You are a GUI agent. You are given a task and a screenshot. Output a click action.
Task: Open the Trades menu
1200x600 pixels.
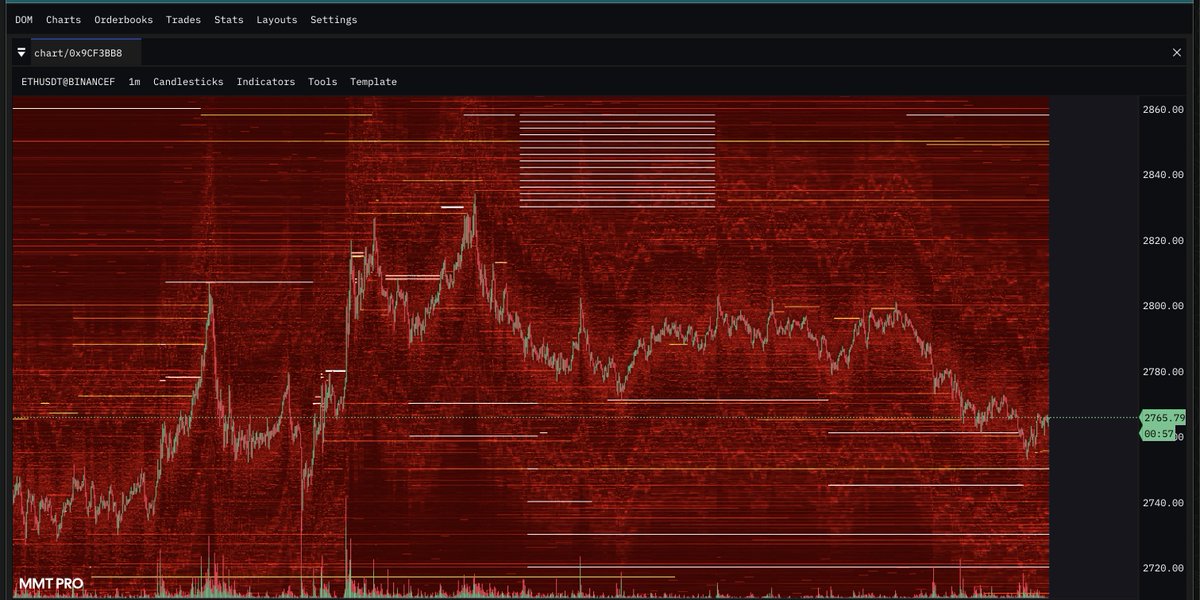point(183,20)
